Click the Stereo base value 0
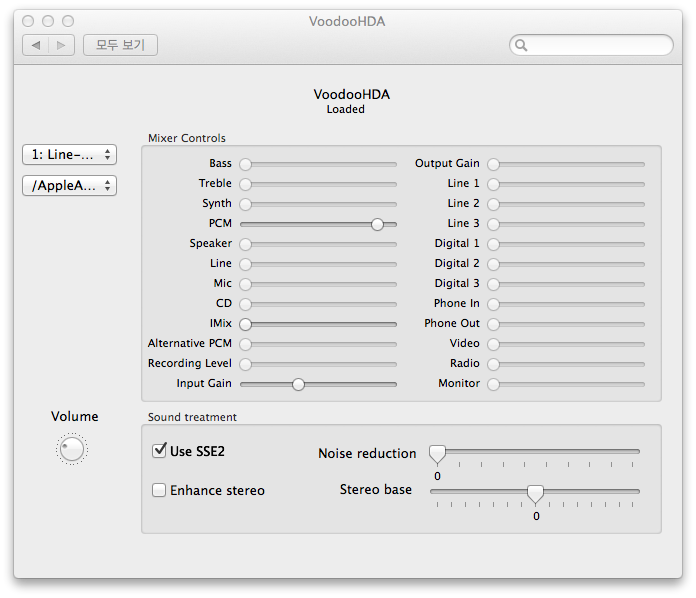696x598 pixels. (536, 516)
